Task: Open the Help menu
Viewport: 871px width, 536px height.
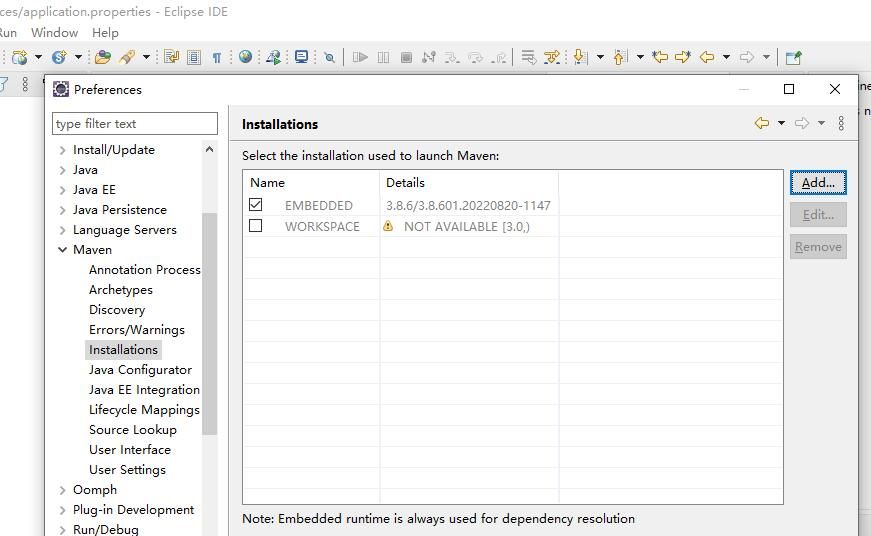Action: point(105,32)
